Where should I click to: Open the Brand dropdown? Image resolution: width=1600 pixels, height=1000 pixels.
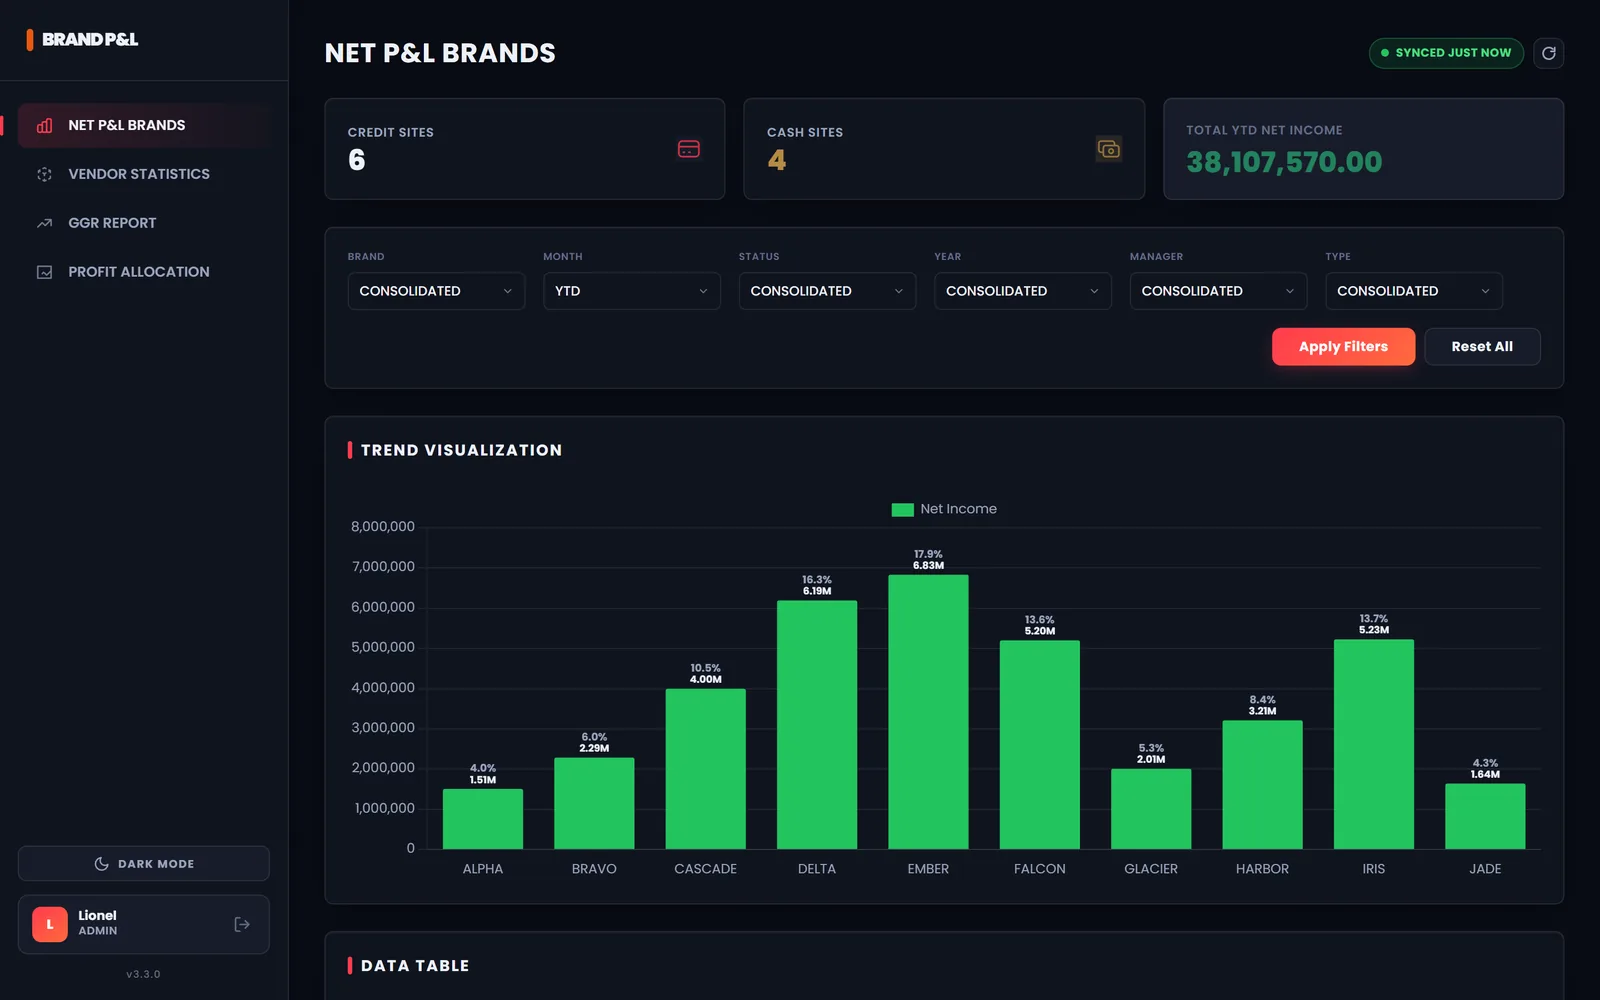pos(436,291)
